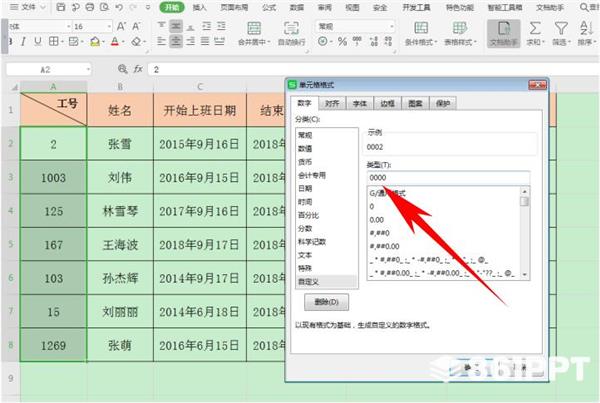Image resolution: width=600 pixels, height=403 pixels.
Task: Click the Fill Color bucket icon
Action: tap(95, 41)
